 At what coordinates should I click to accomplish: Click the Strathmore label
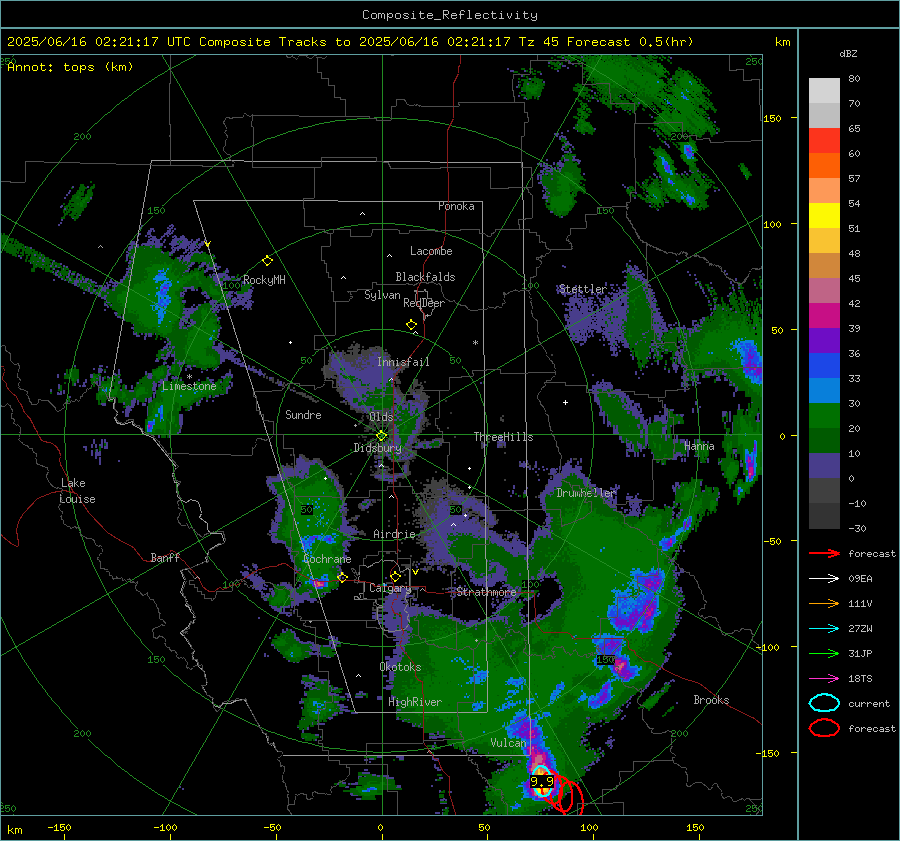point(486,592)
